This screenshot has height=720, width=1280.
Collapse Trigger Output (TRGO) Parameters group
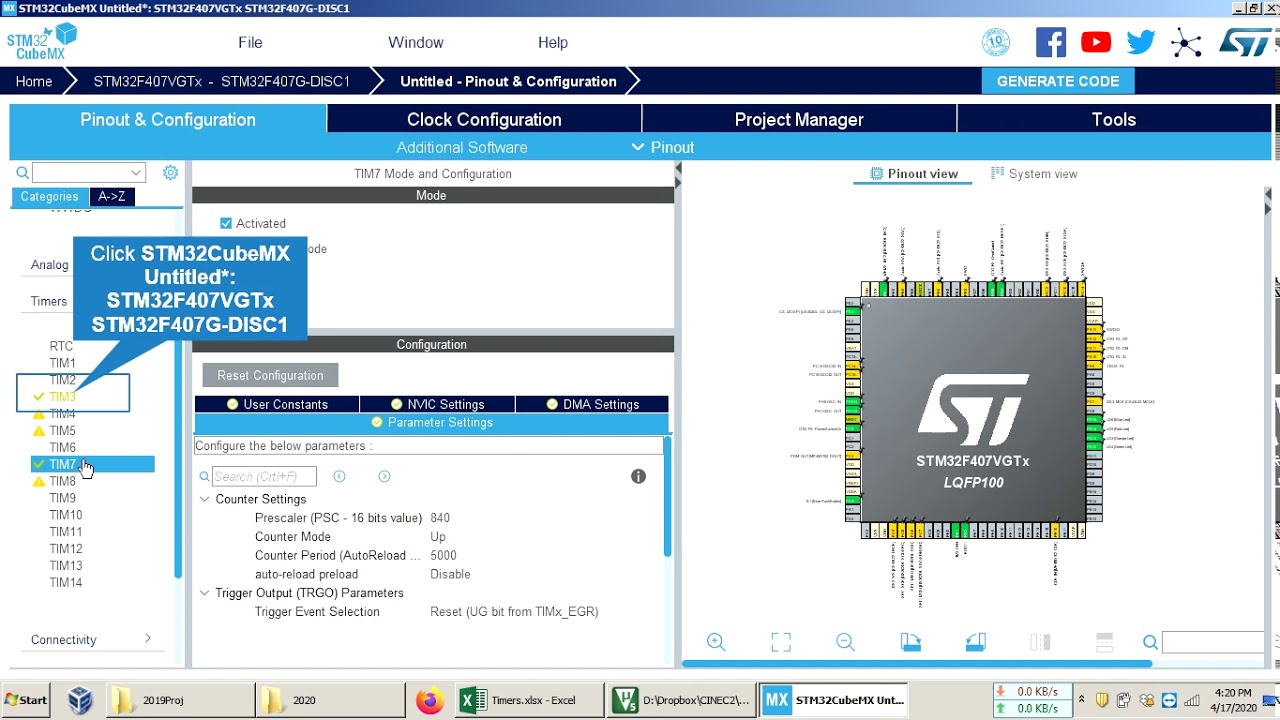(205, 593)
